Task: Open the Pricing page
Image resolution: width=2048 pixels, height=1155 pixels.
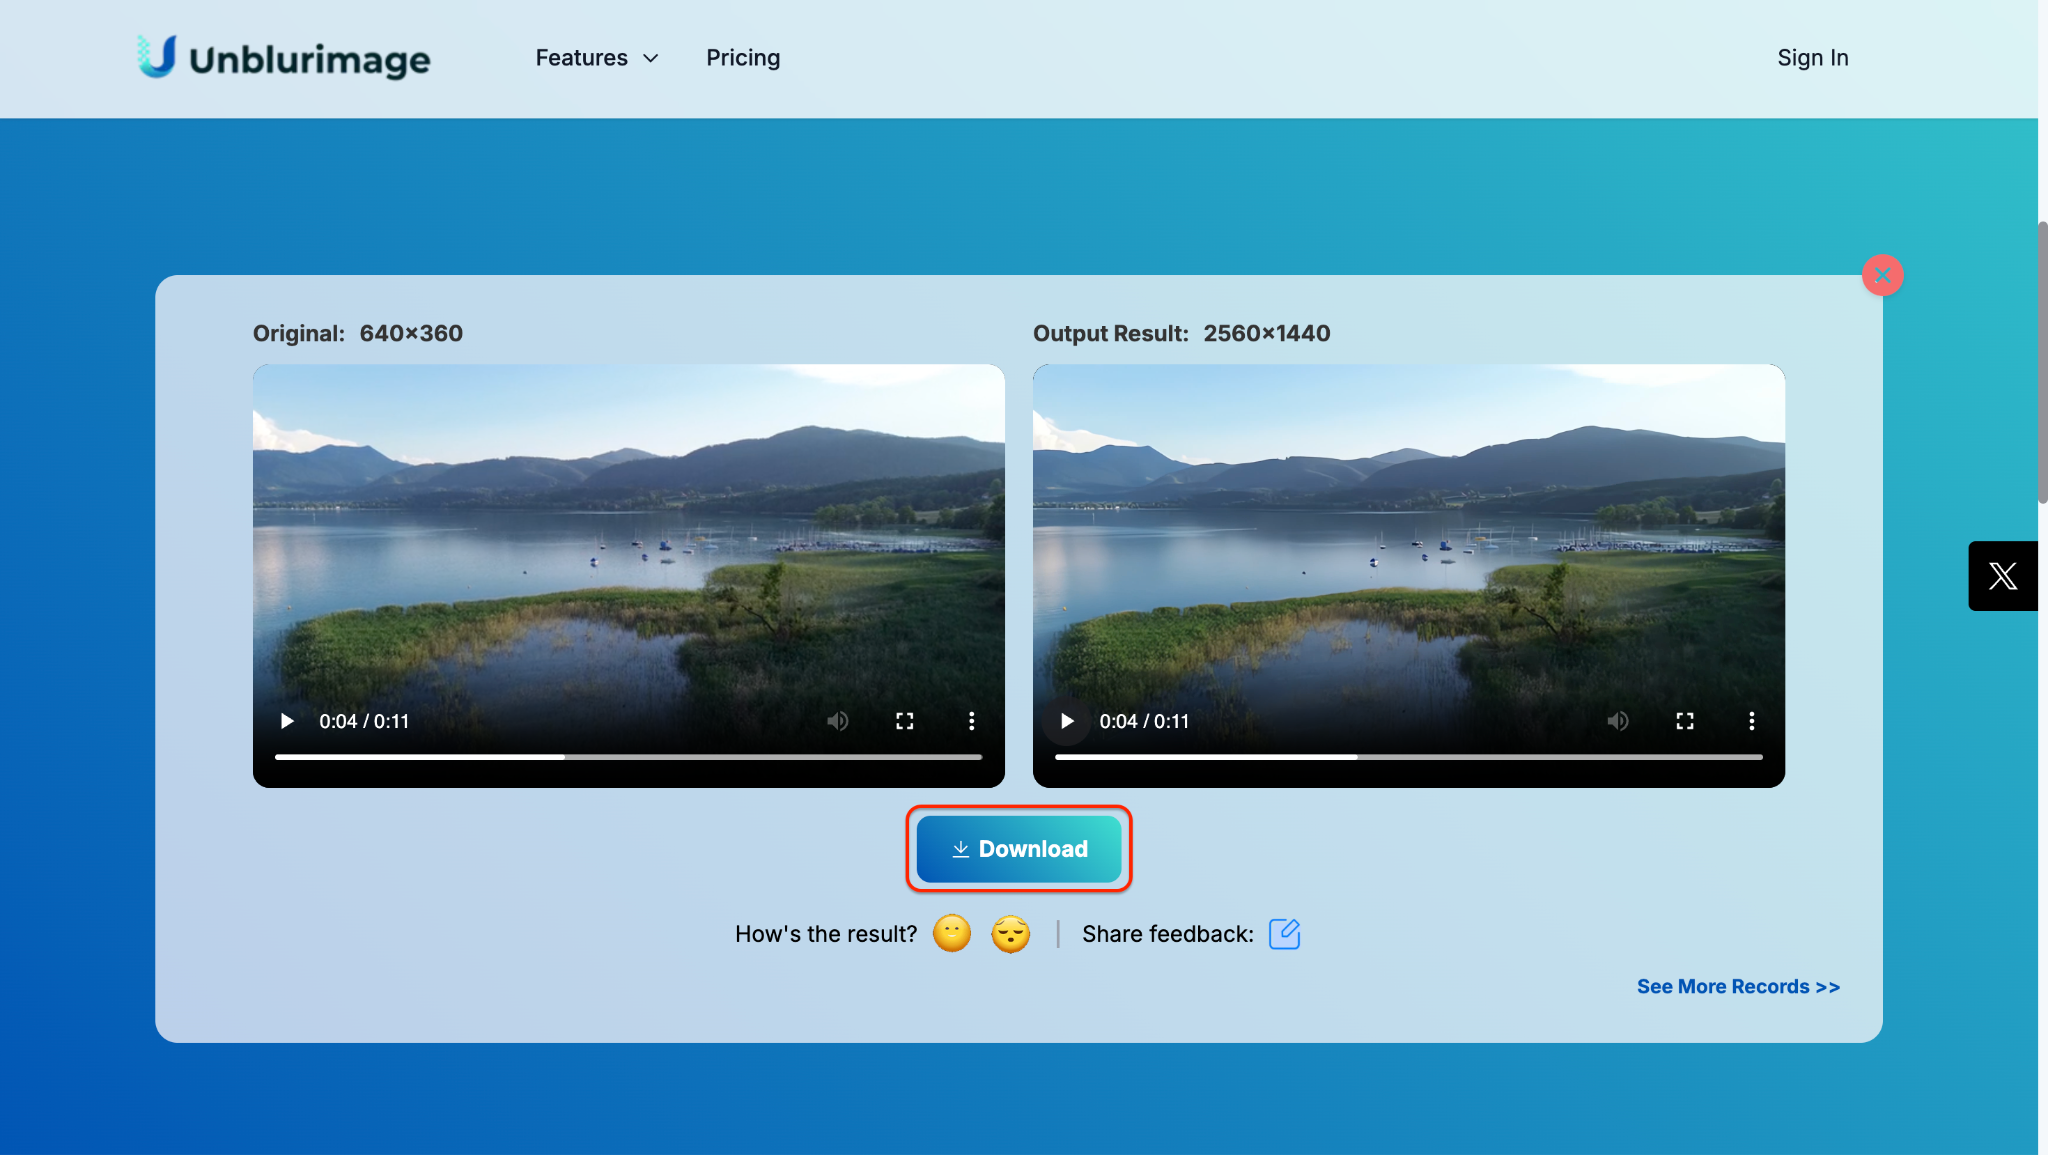Action: click(x=742, y=58)
